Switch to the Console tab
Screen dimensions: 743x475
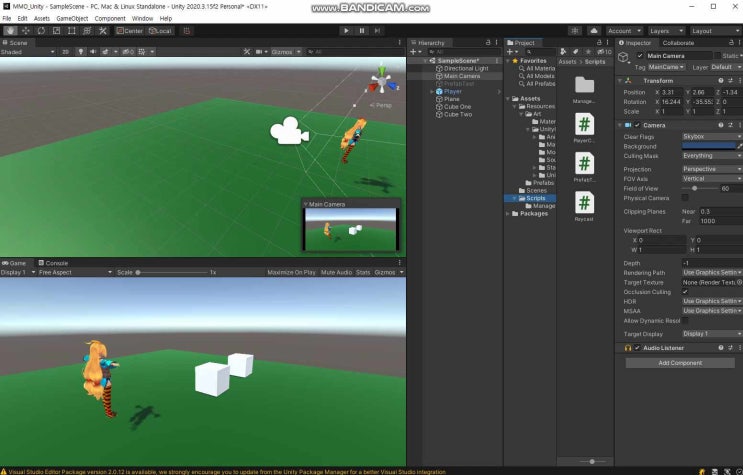click(53, 263)
